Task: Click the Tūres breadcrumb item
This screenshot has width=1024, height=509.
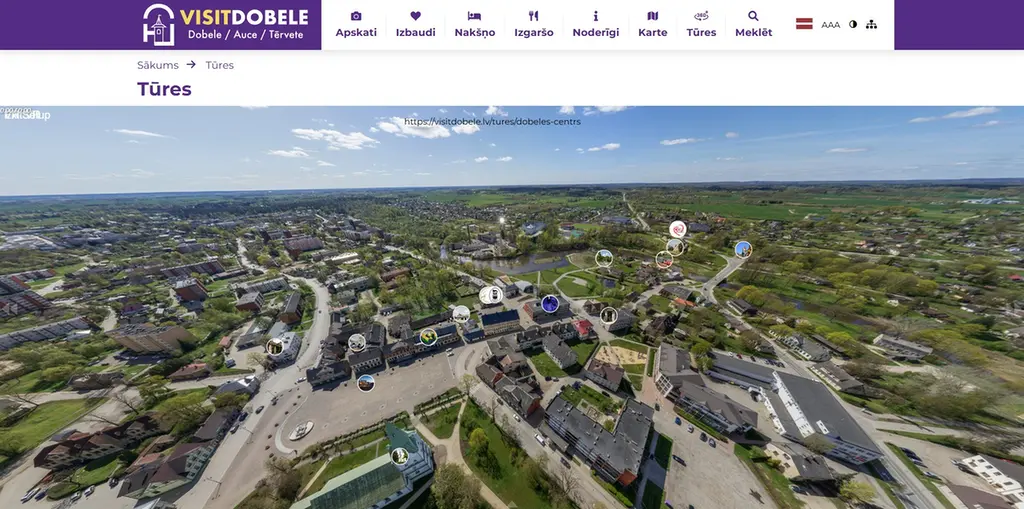Action: pos(219,65)
